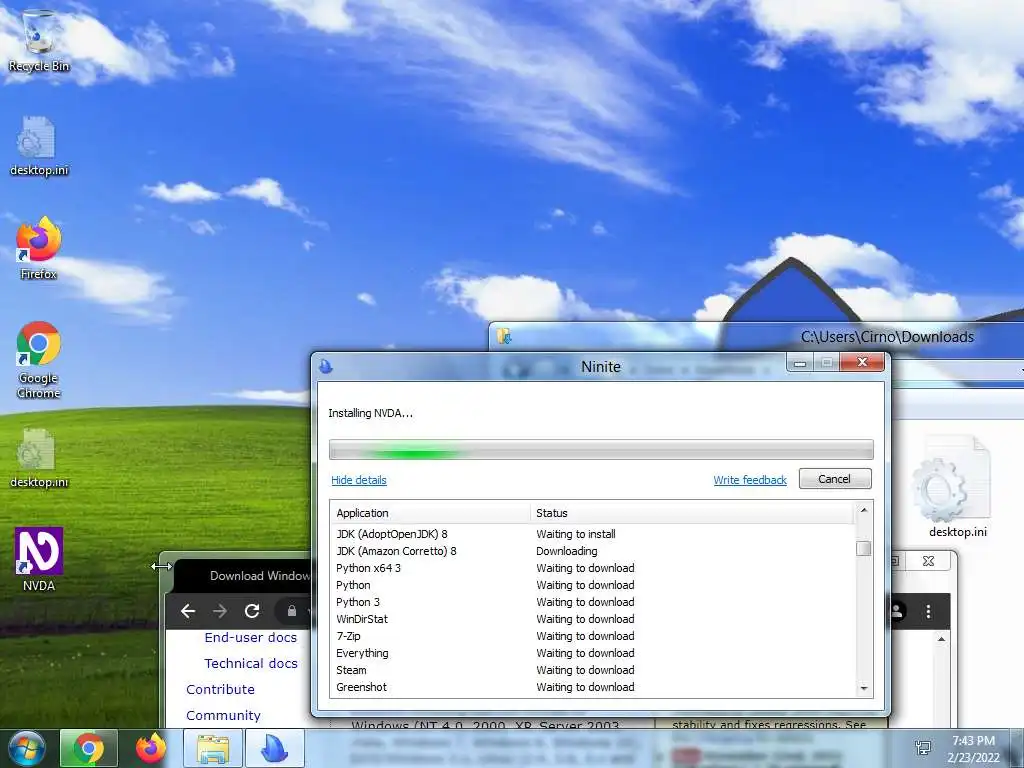Viewport: 1024px width, 768px height.
Task: Open the Technical docs link
Action: pyautogui.click(x=251, y=664)
